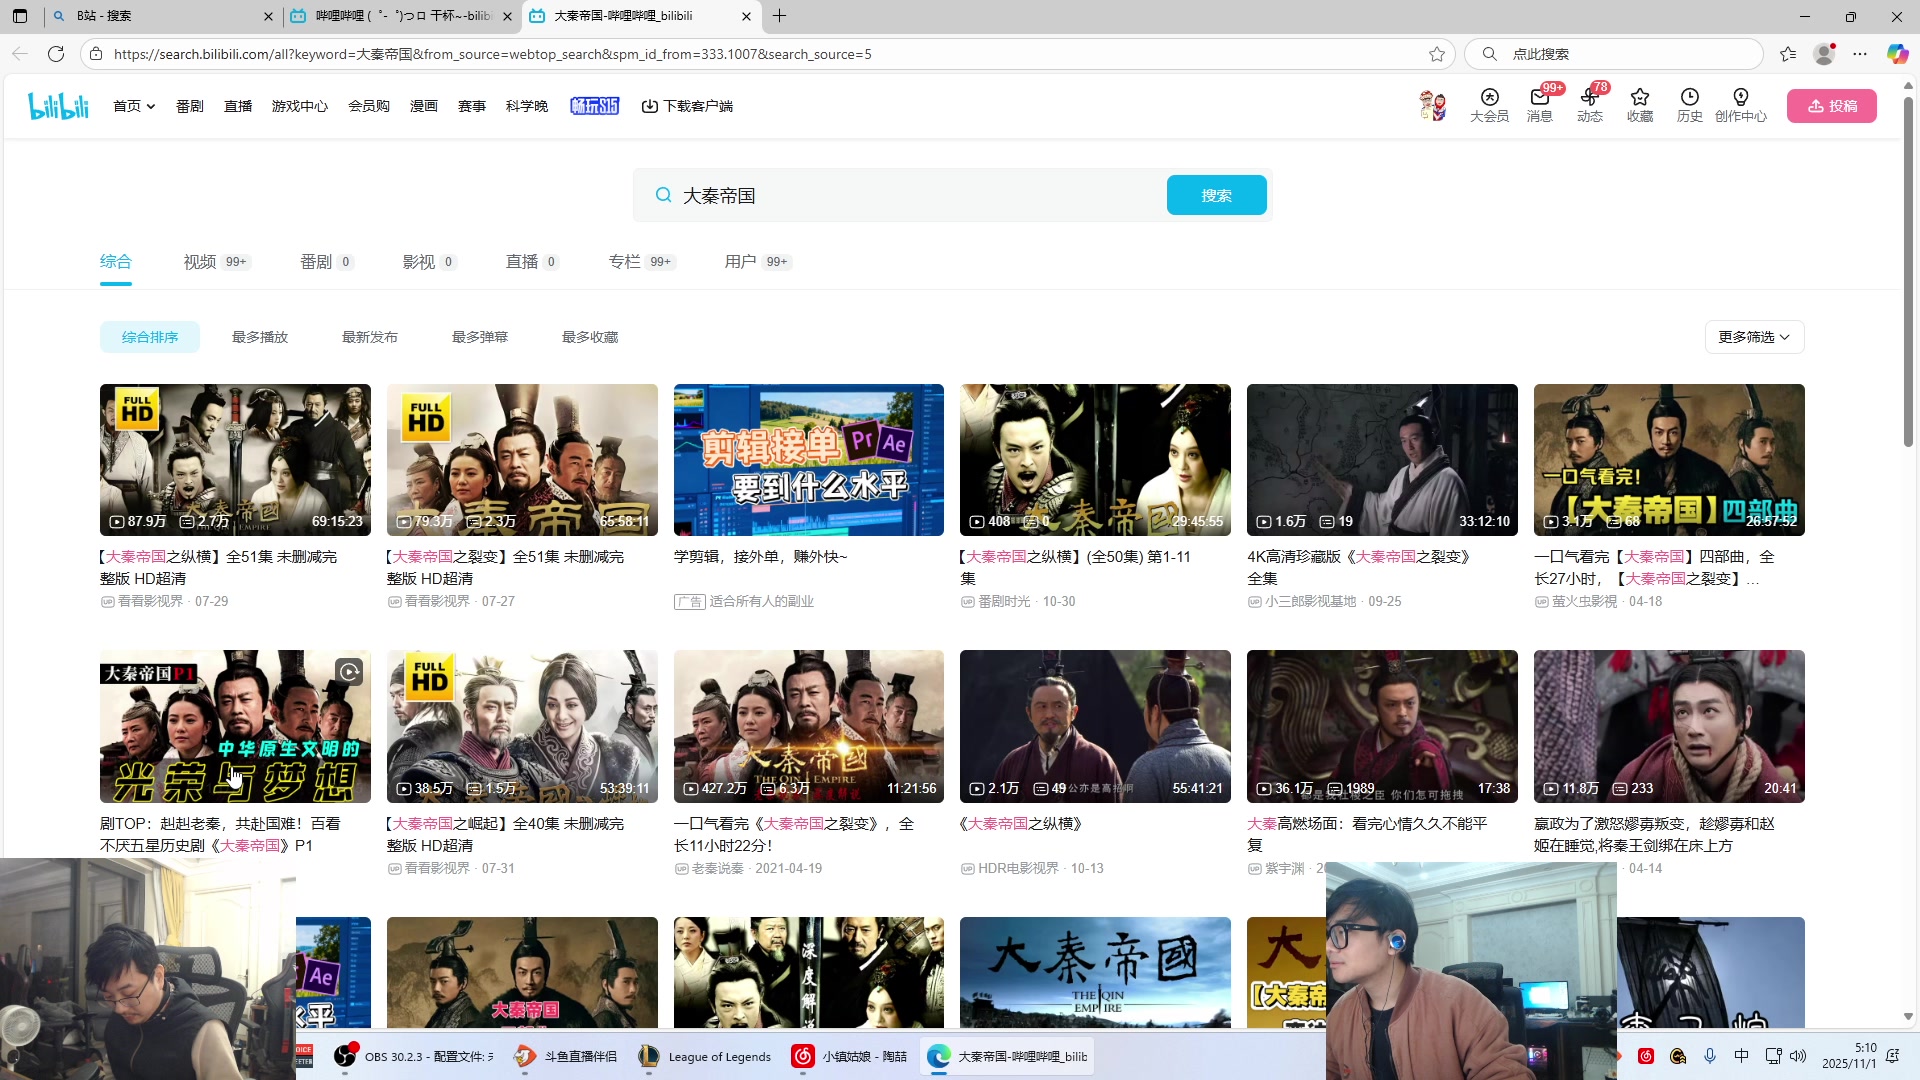
Task: Expand the 首页 dropdown in the navbar
Action: (x=134, y=105)
